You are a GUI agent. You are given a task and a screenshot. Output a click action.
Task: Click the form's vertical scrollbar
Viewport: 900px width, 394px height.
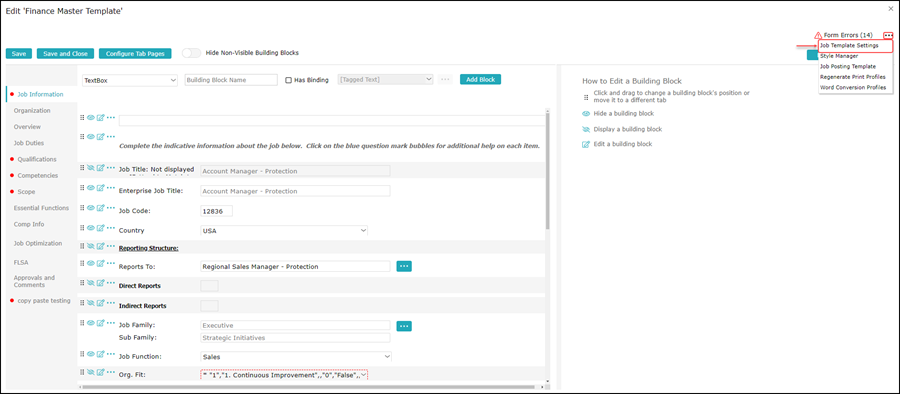pyautogui.click(x=547, y=171)
